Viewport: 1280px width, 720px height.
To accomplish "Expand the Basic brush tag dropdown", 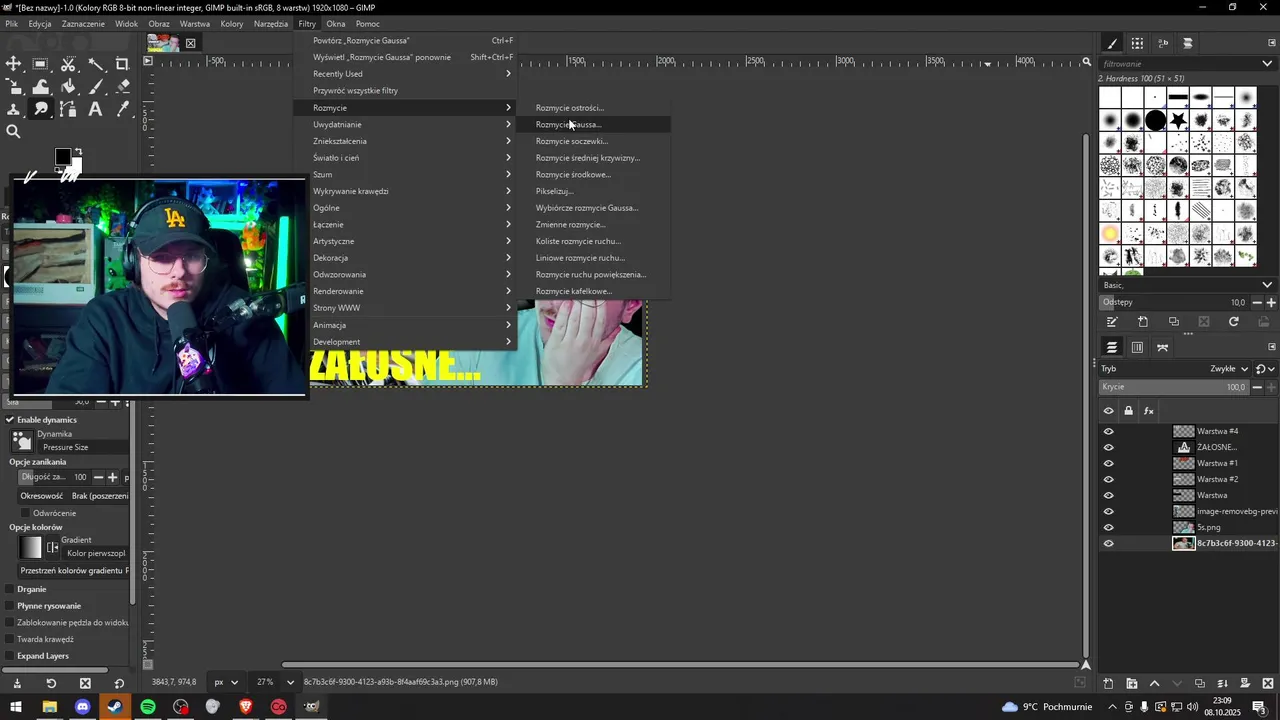I will pyautogui.click(x=1267, y=285).
